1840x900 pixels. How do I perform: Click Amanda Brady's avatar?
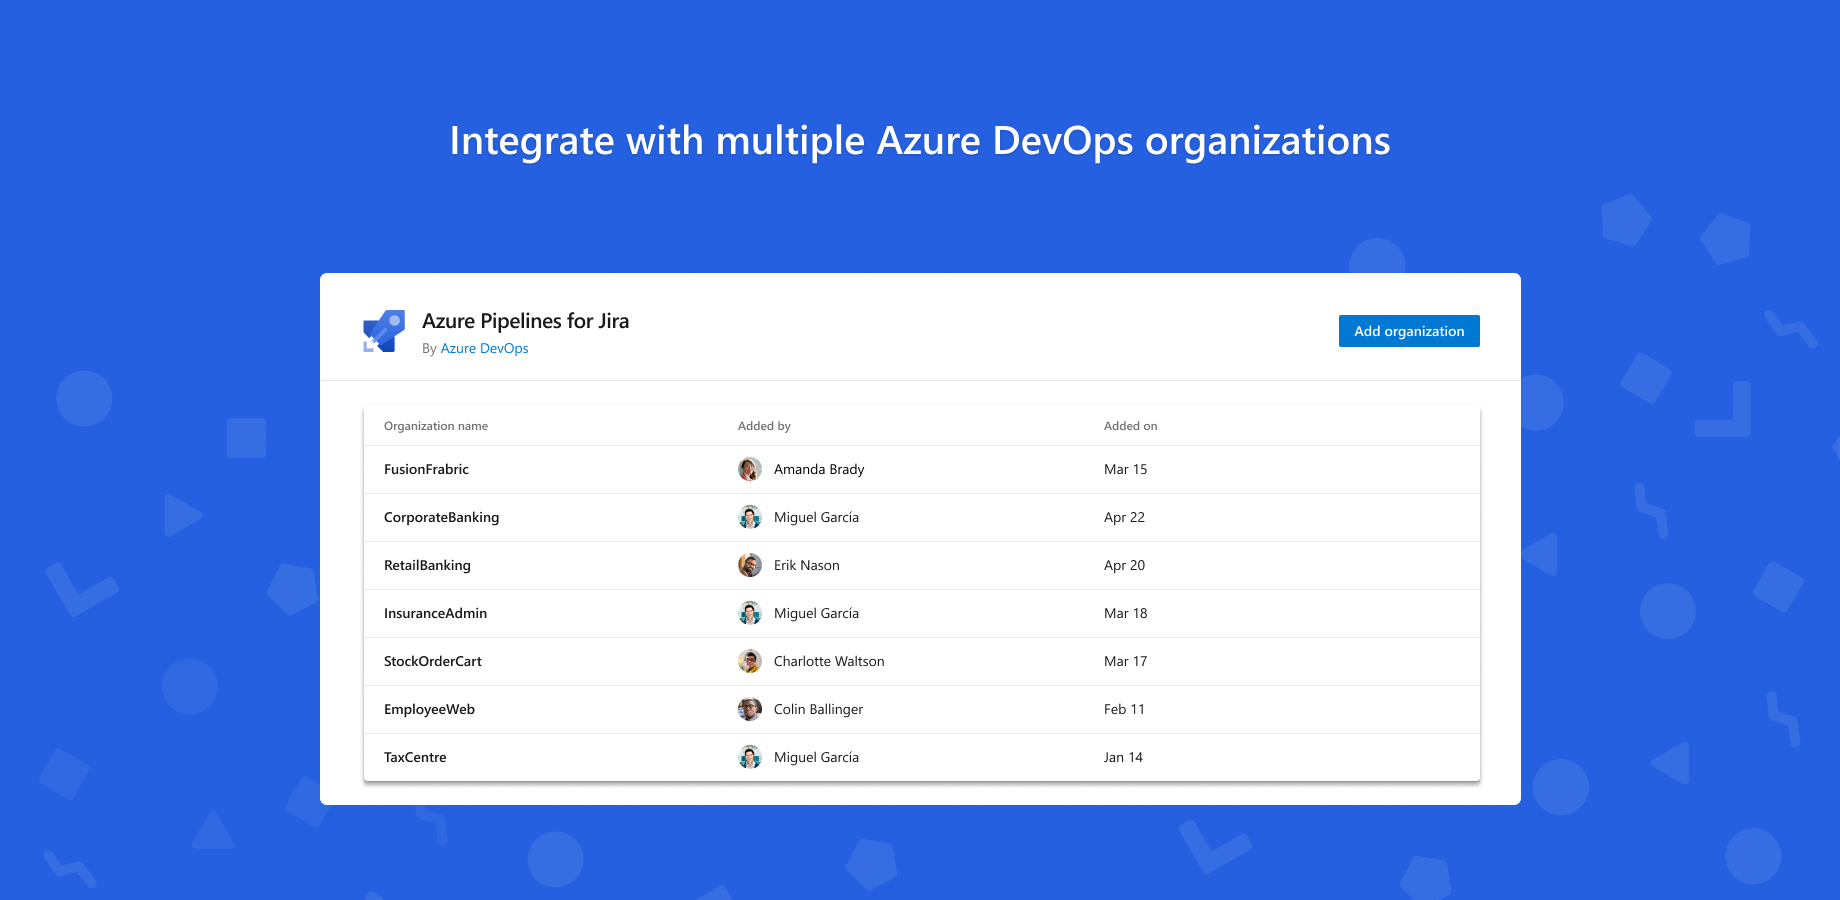point(750,469)
